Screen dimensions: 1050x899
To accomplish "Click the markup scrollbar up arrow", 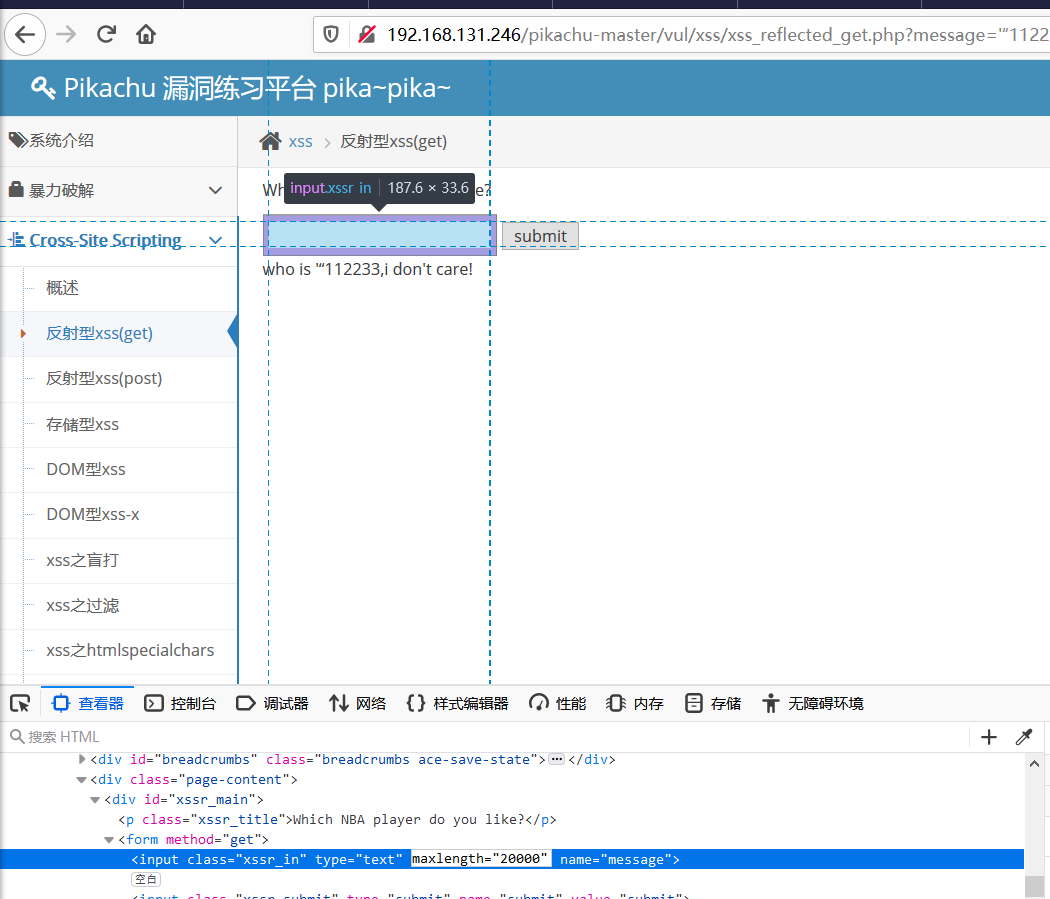I will pos(1034,763).
